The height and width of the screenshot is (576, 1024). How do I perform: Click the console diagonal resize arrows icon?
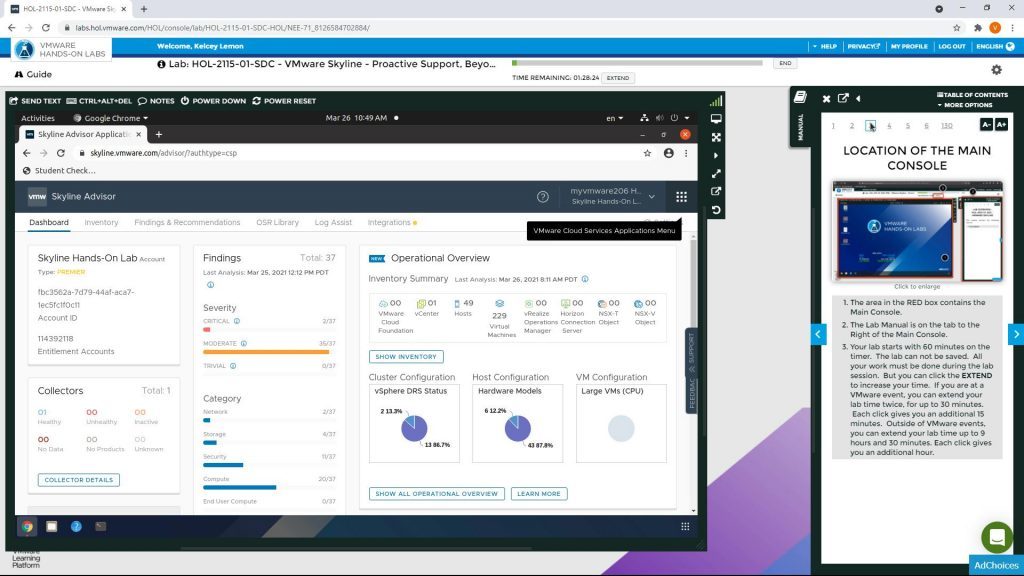[716, 174]
